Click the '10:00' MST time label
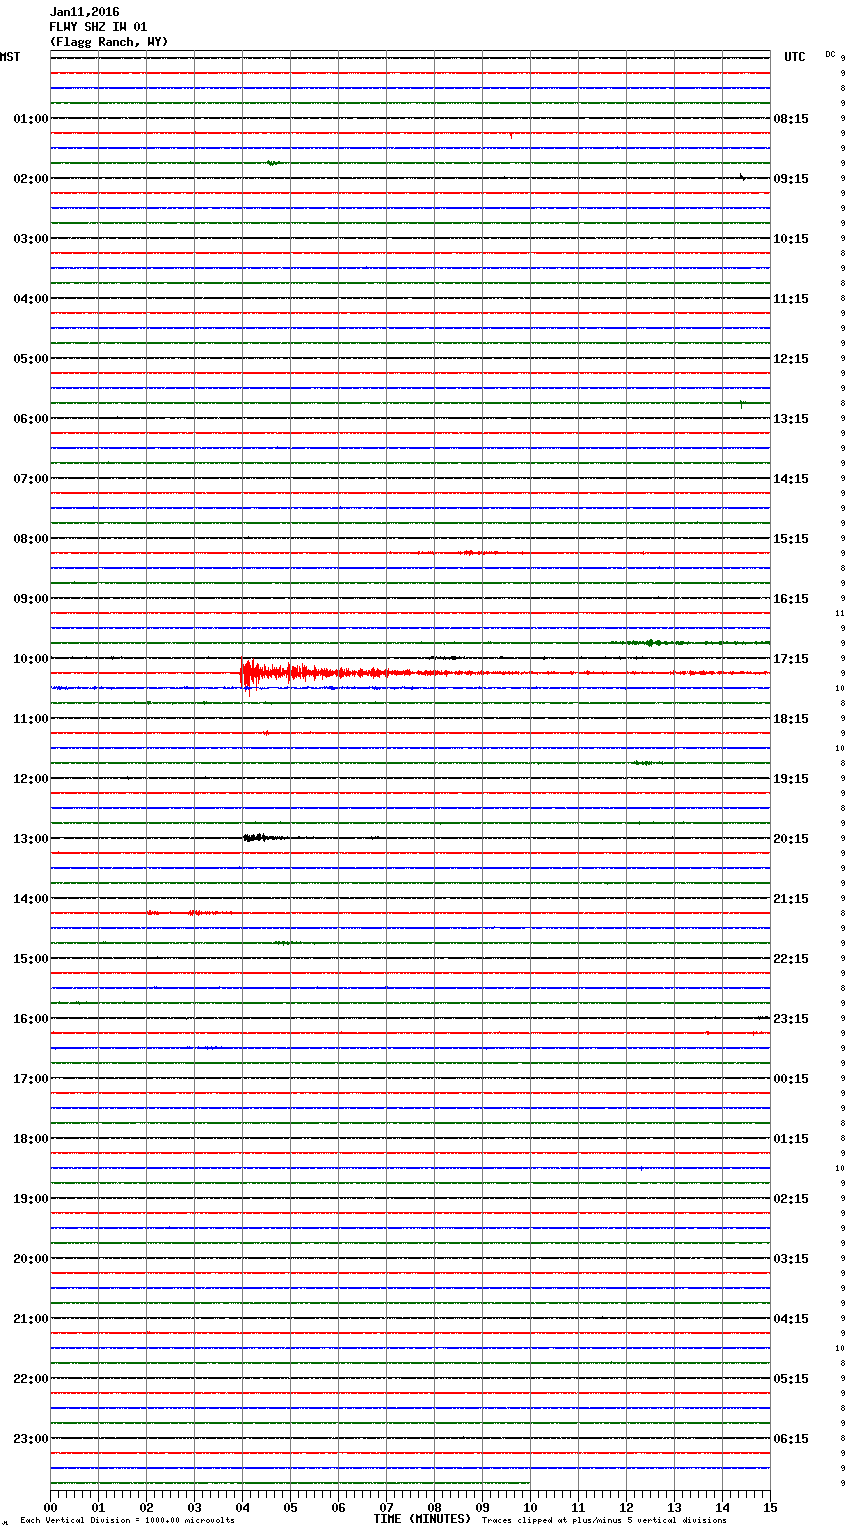 point(31,659)
